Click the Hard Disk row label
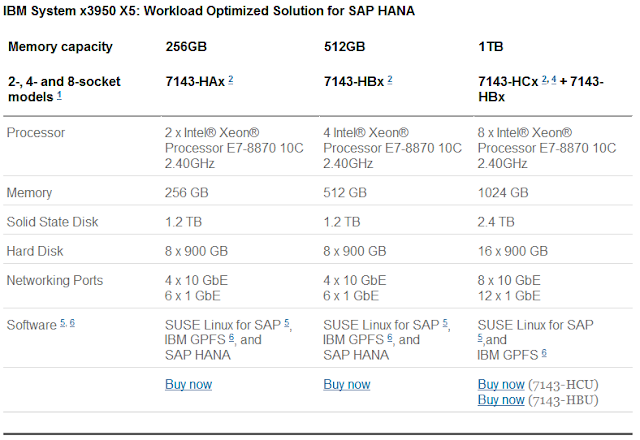Screen dimensions: 640x440 point(35,251)
